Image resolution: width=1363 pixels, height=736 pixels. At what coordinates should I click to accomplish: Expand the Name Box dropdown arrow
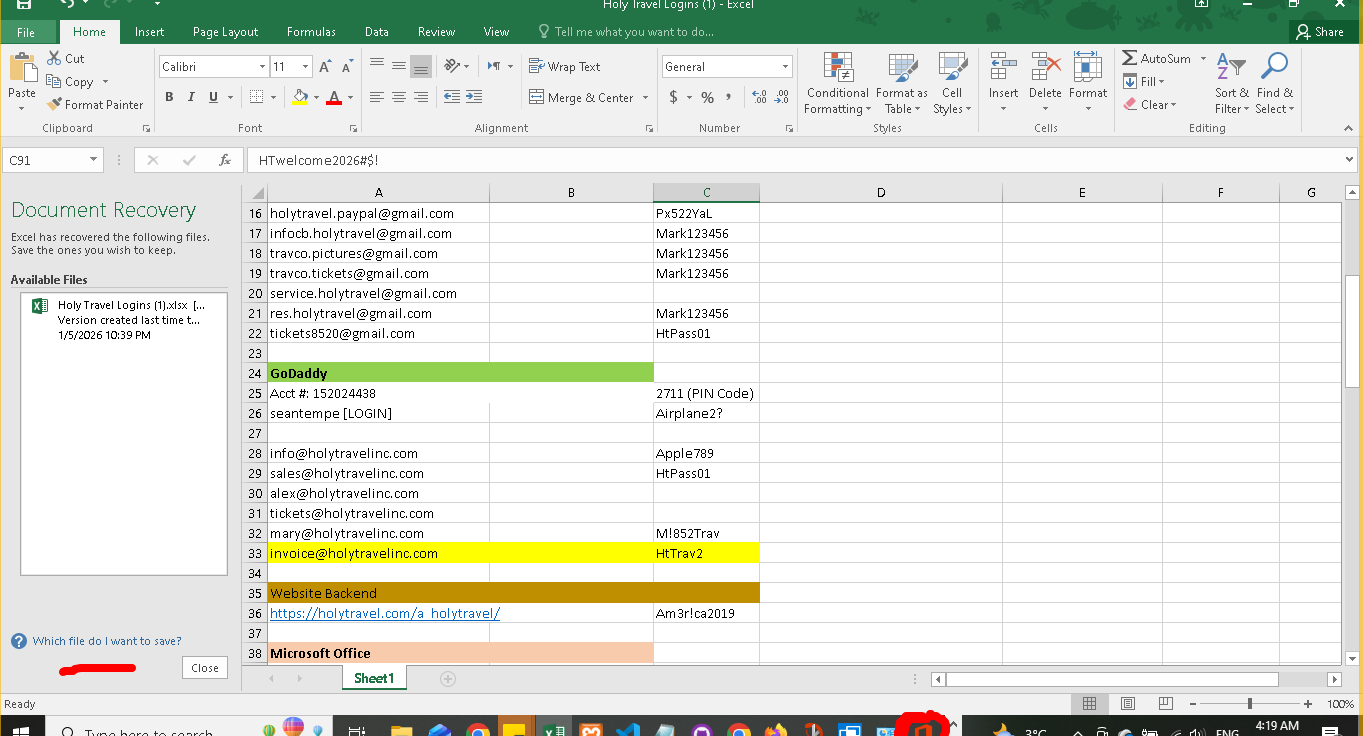coord(93,160)
